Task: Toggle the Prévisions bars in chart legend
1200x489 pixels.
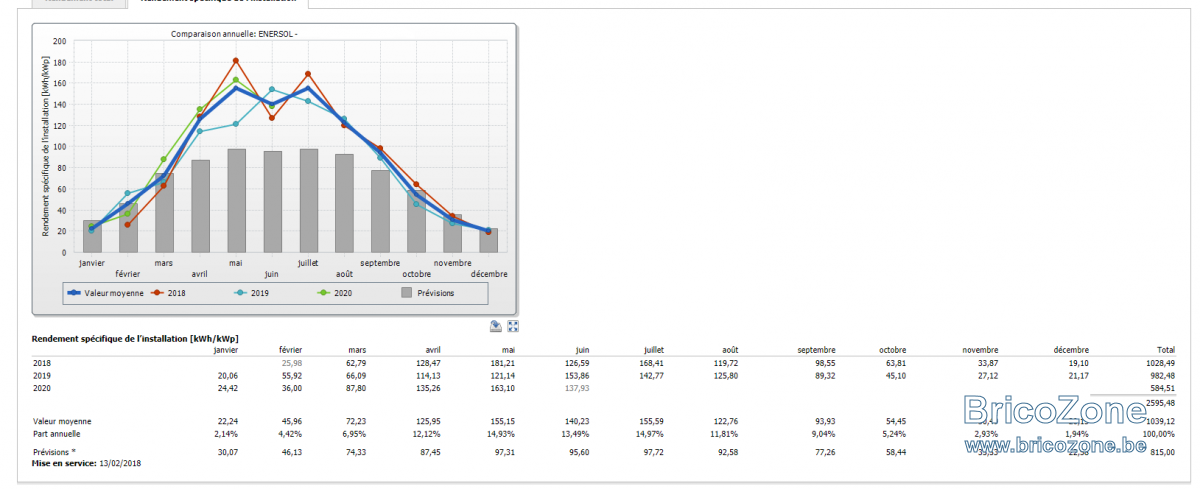Action: pos(427,293)
